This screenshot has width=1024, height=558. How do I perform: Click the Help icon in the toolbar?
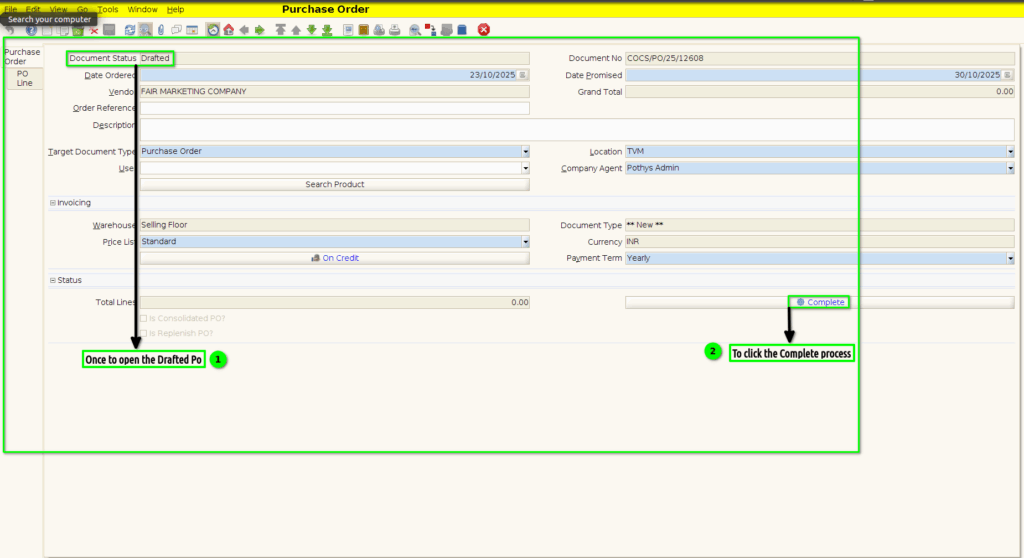coord(31,30)
